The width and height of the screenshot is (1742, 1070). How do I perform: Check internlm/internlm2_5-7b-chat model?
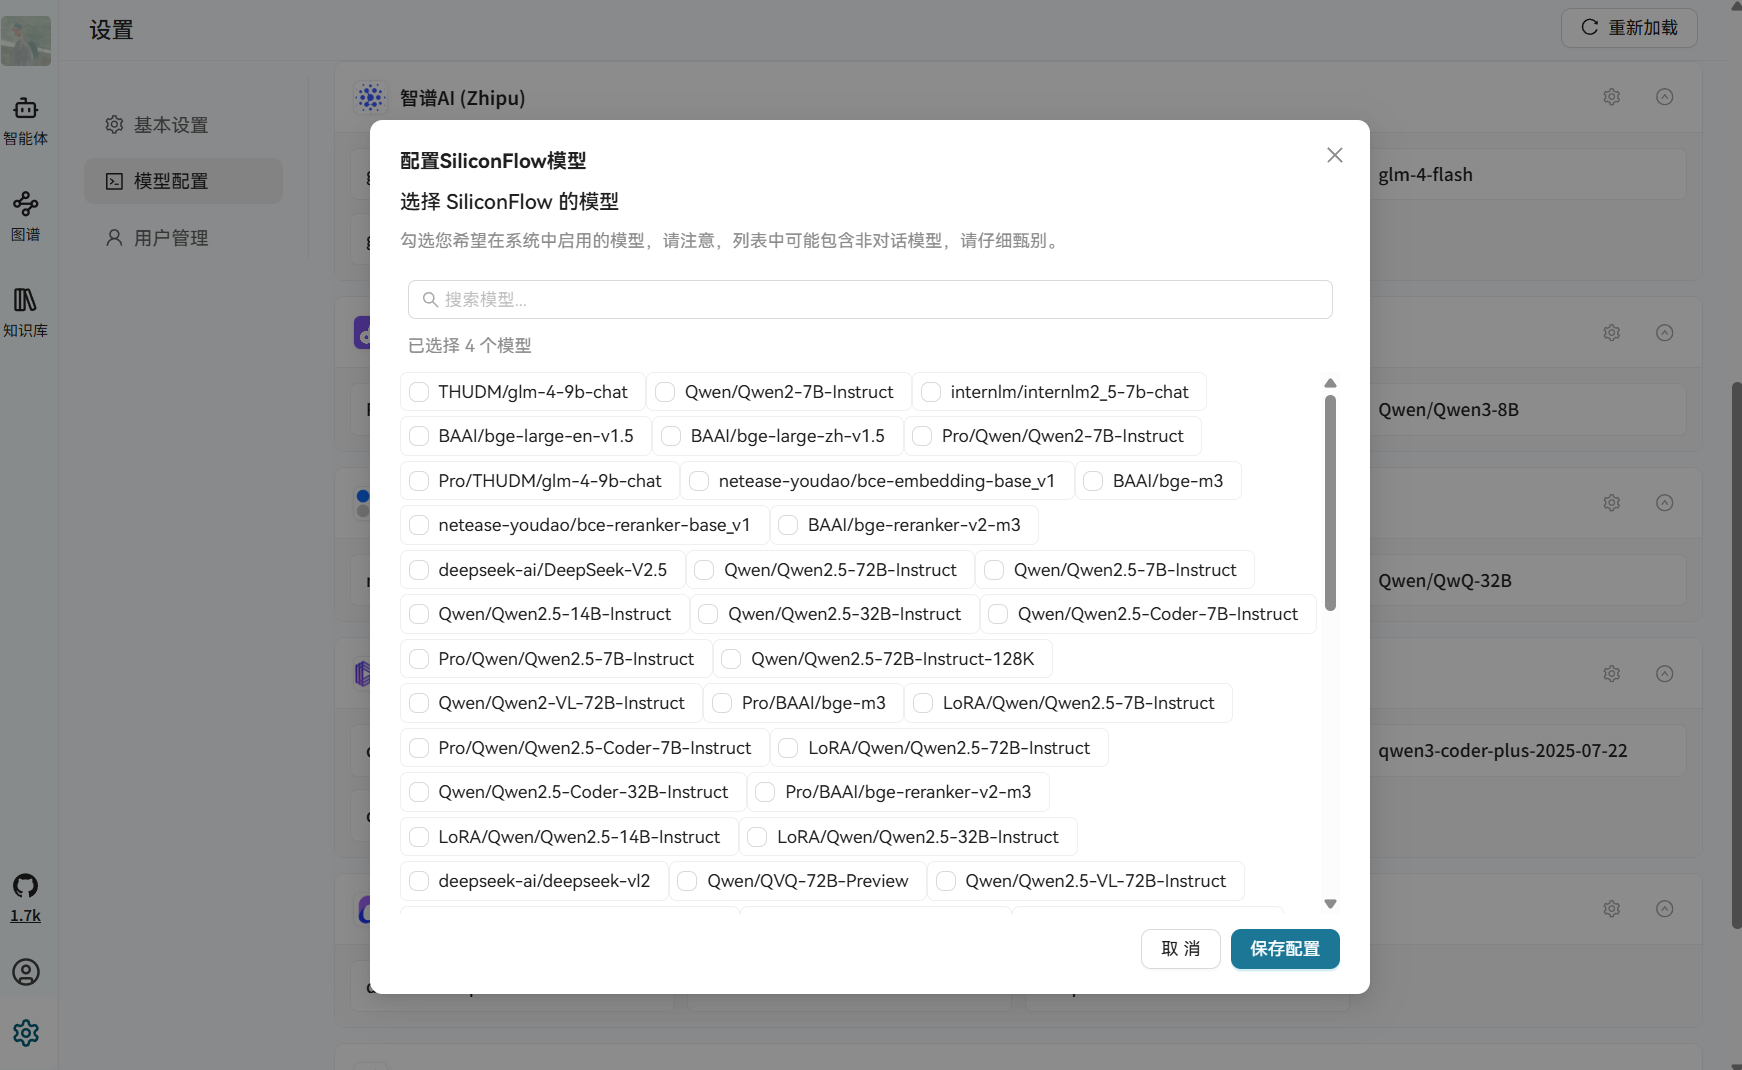click(931, 392)
